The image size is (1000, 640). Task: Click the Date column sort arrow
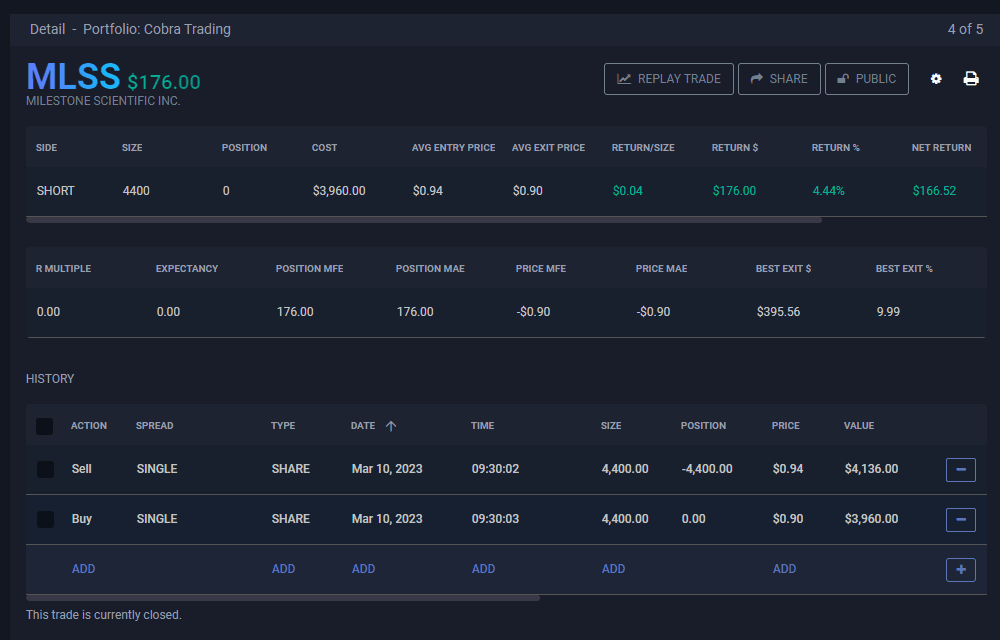click(x=391, y=426)
